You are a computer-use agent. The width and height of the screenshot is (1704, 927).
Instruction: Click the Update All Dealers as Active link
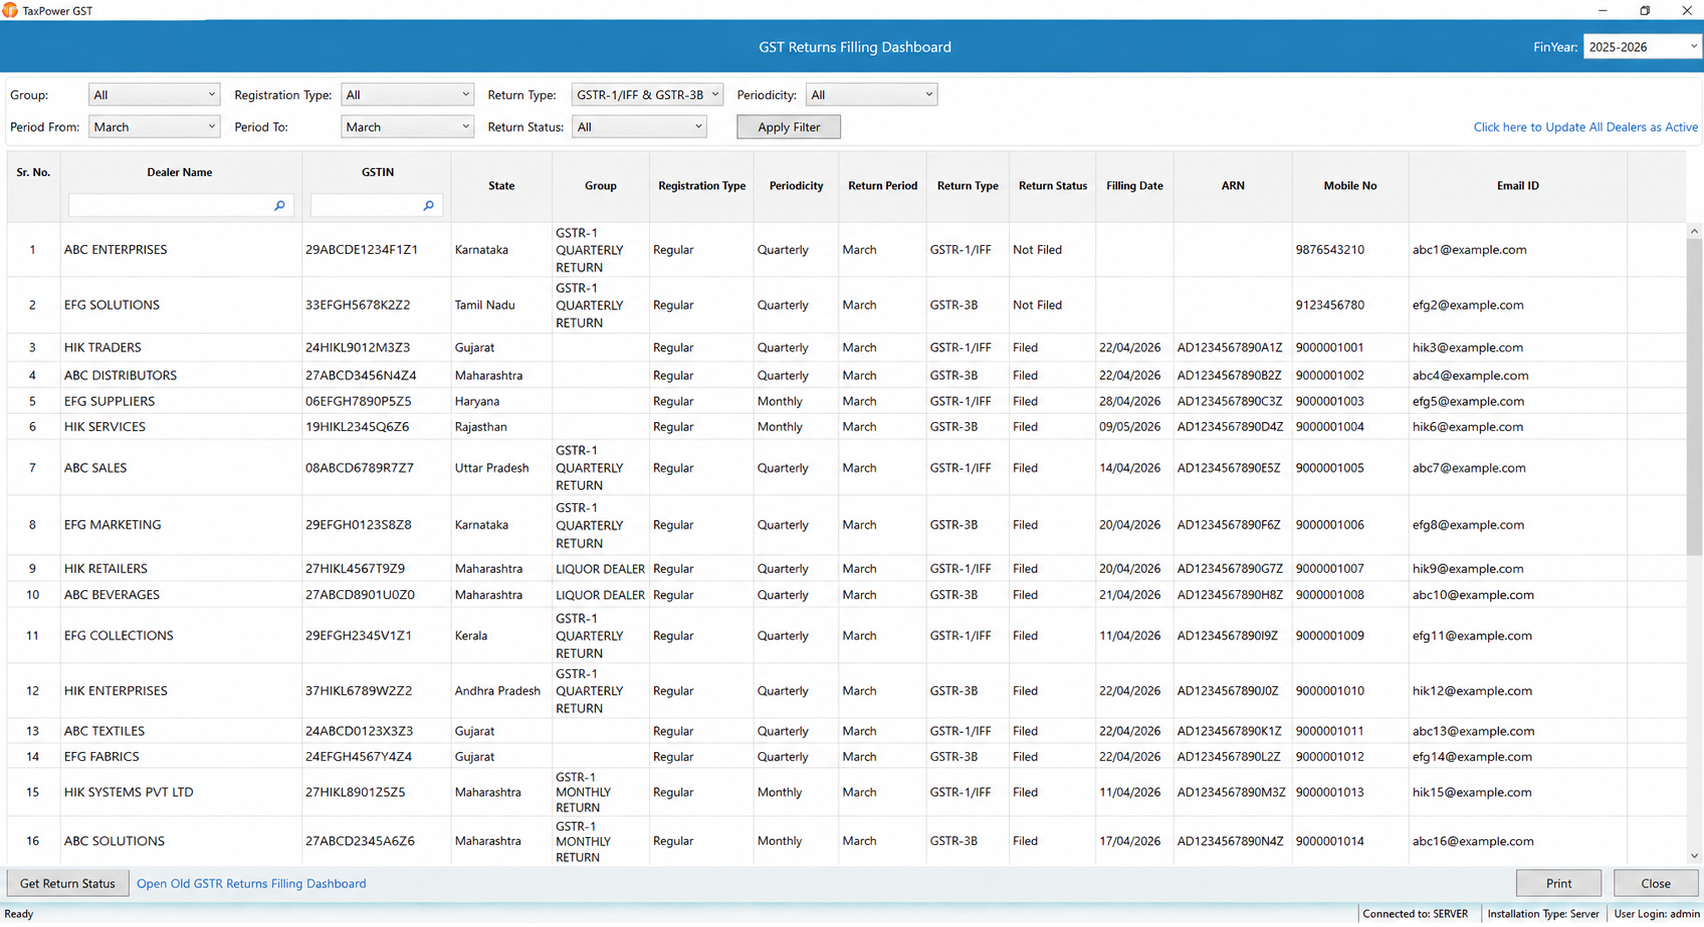(x=1585, y=127)
